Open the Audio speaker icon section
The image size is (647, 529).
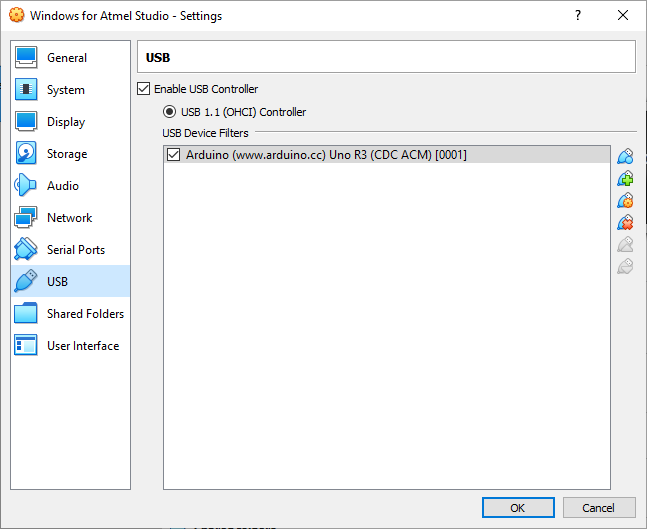click(25, 185)
